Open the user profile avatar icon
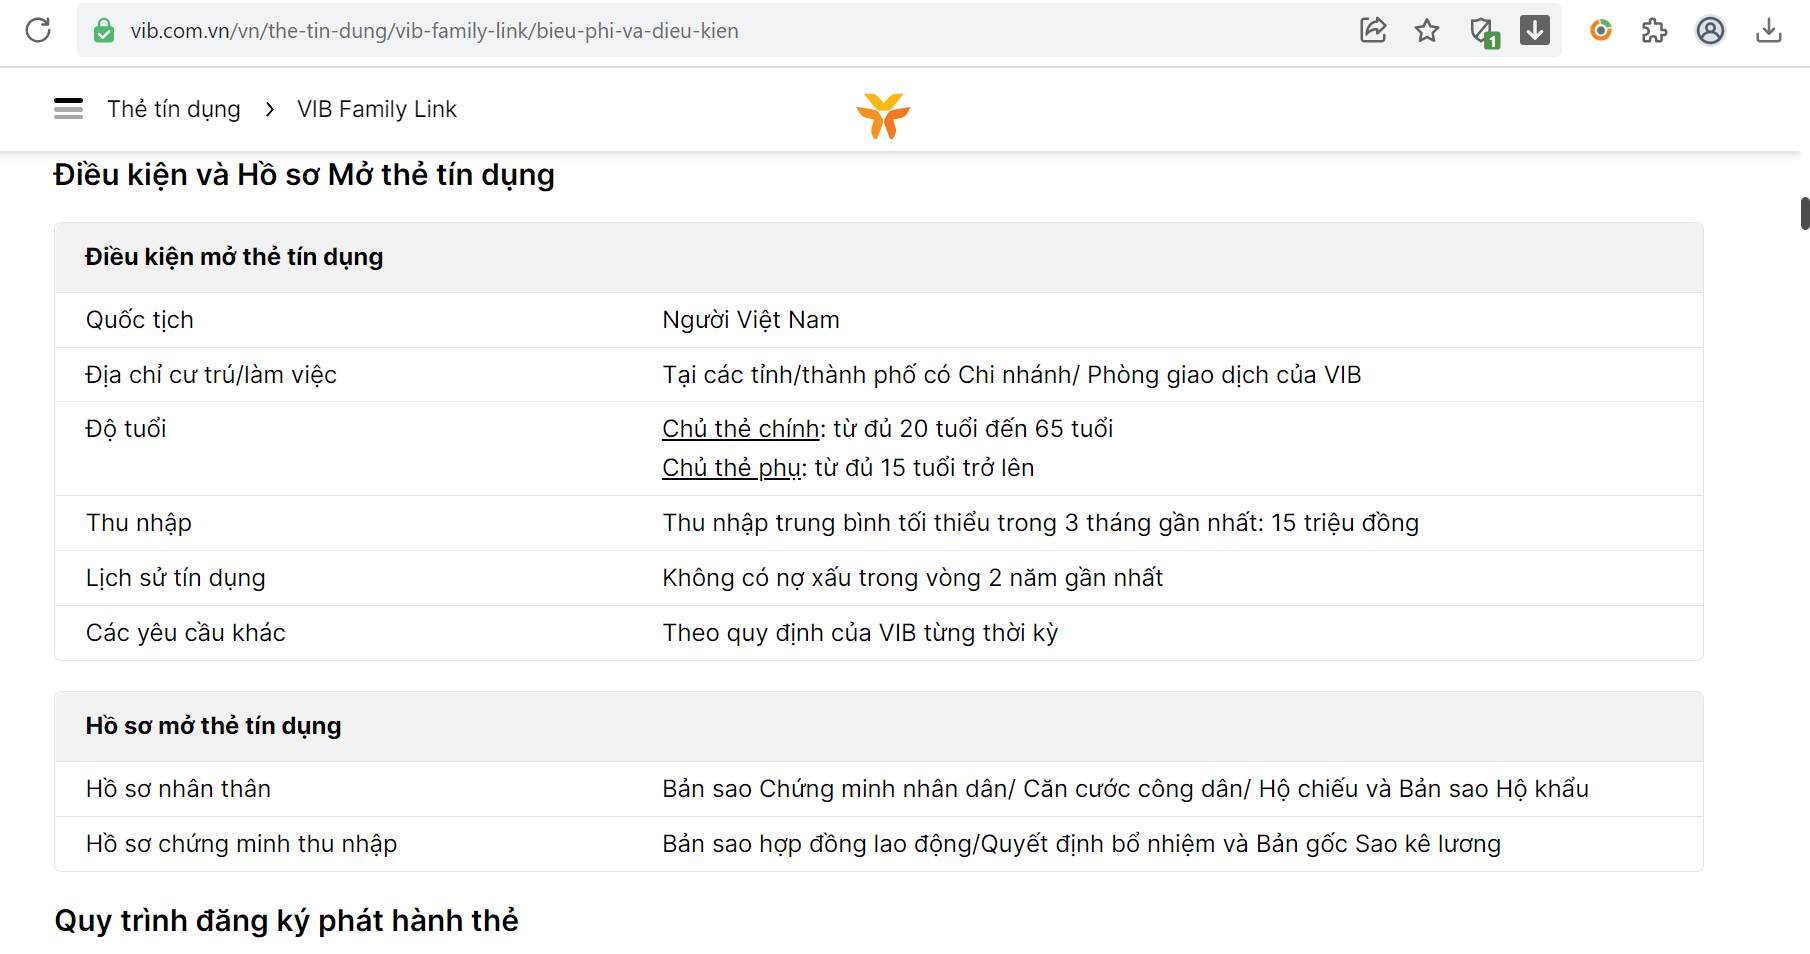This screenshot has width=1810, height=954. pyautogui.click(x=1710, y=30)
